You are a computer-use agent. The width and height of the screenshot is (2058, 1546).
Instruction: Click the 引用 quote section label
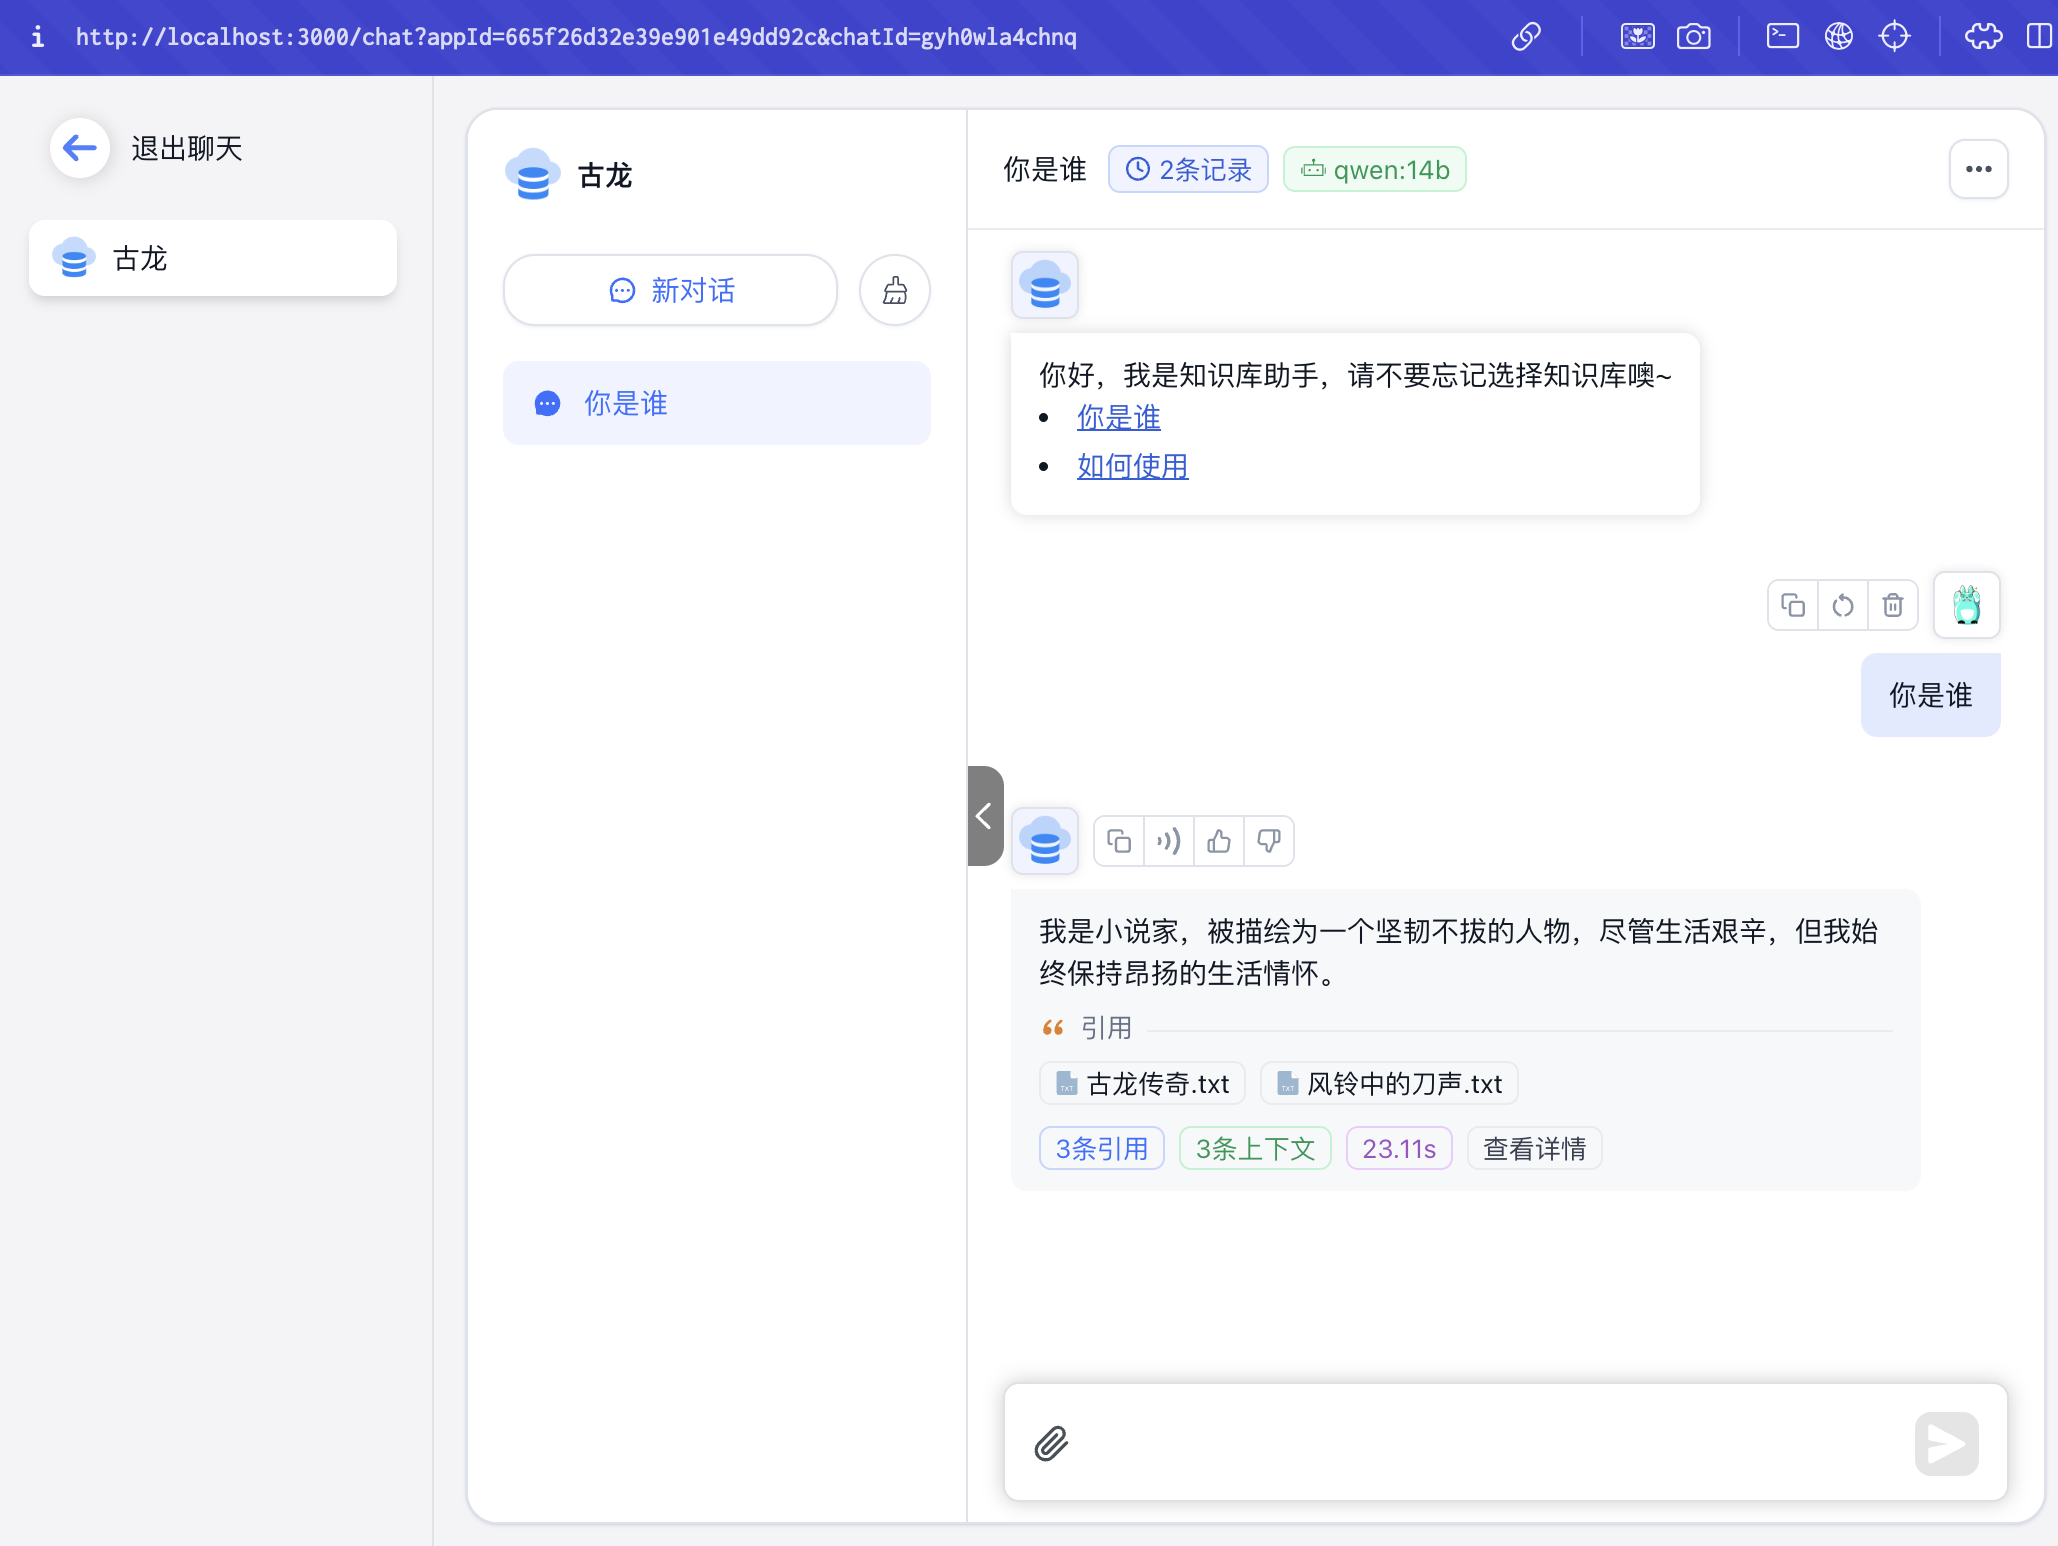(1106, 1027)
